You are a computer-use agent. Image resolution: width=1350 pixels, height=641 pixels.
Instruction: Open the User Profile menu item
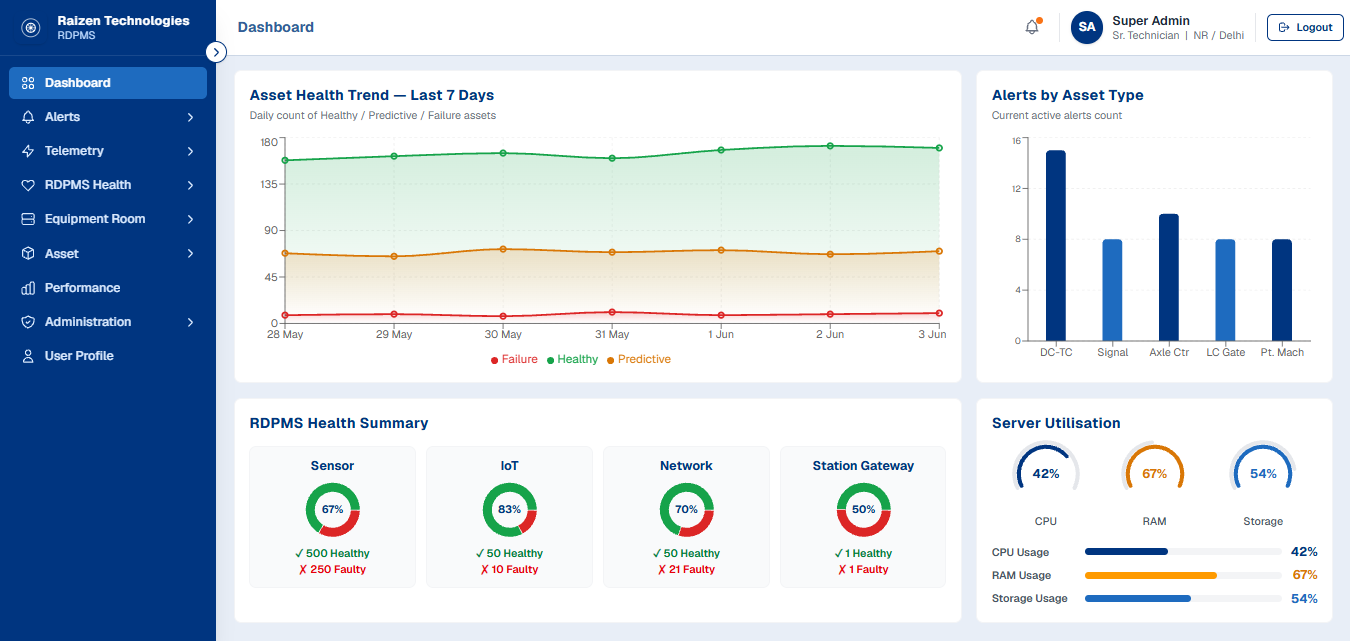click(x=108, y=356)
